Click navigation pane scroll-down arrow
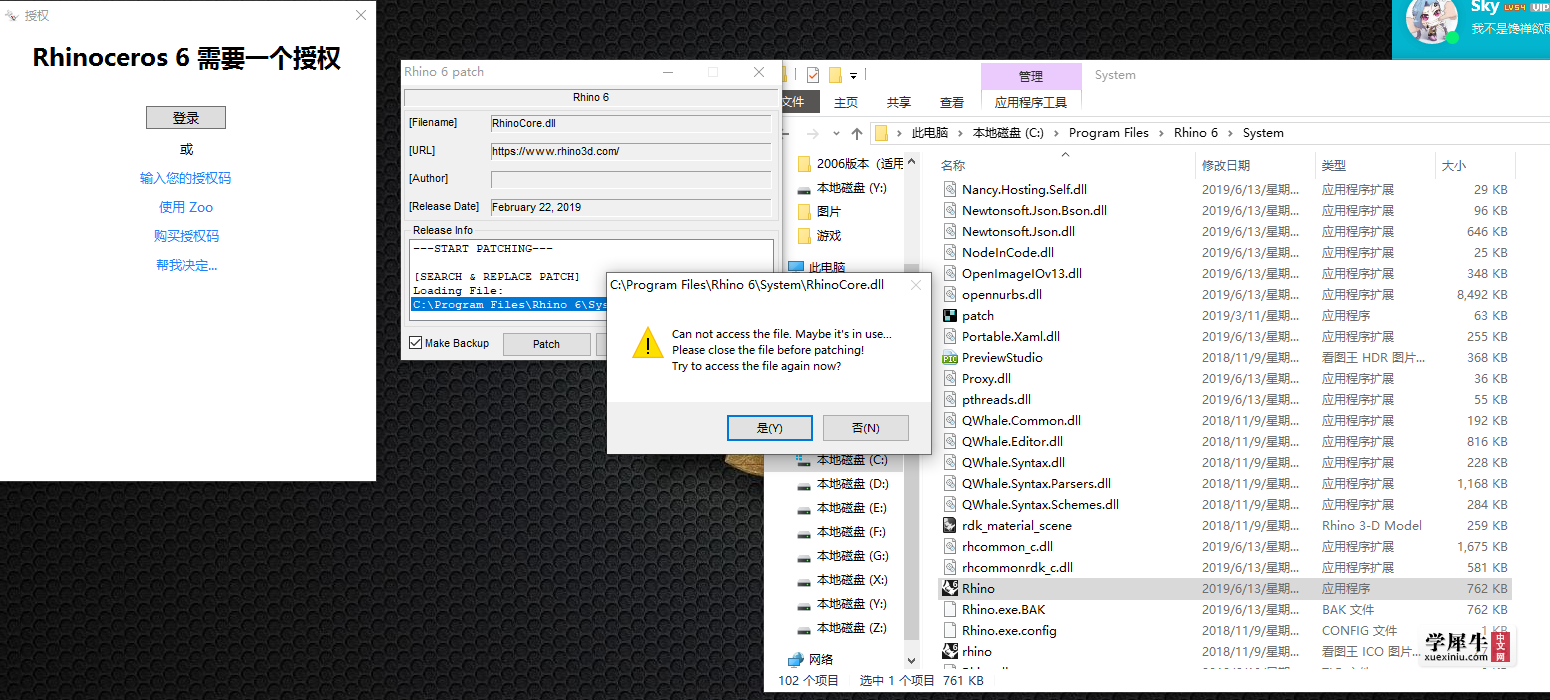1550x700 pixels. (911, 660)
